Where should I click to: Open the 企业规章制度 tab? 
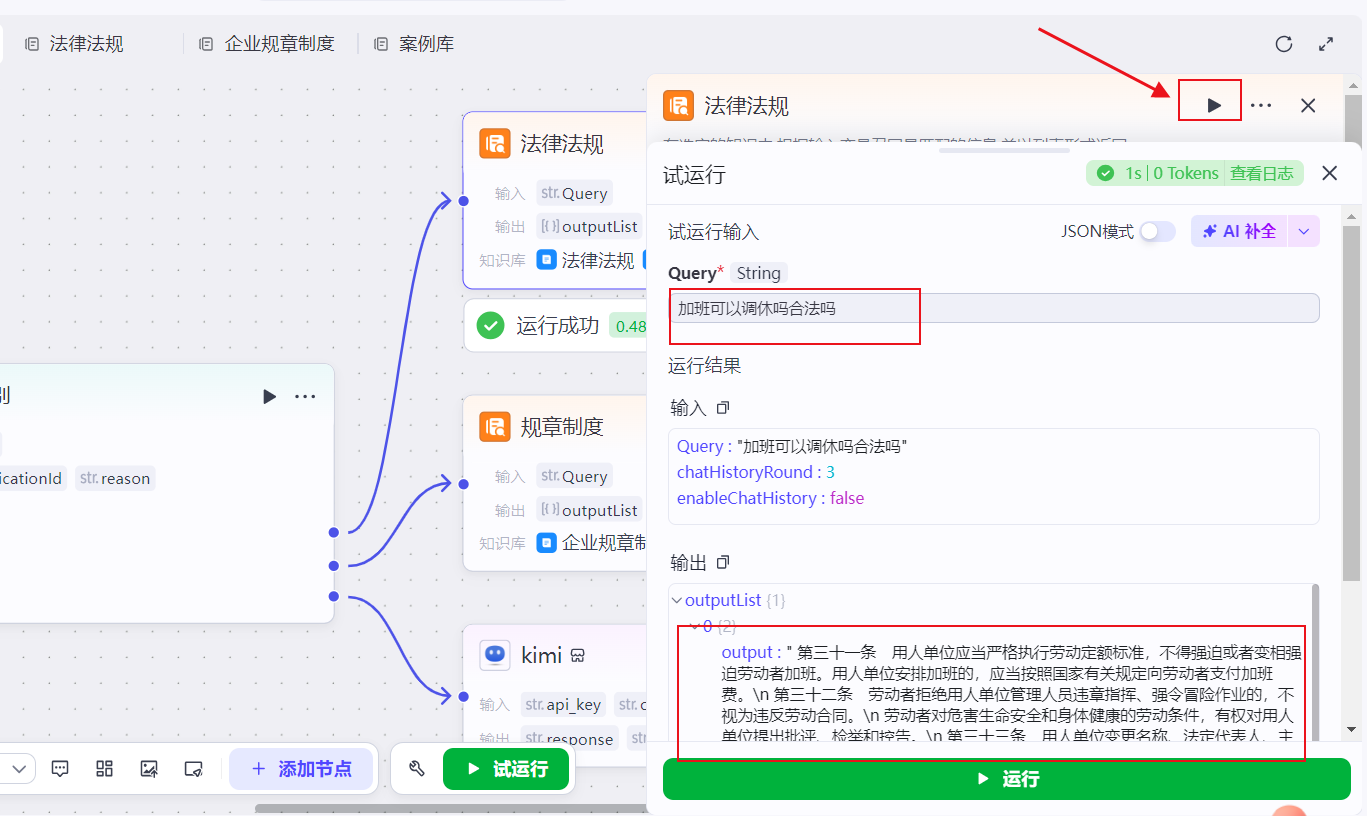267,44
